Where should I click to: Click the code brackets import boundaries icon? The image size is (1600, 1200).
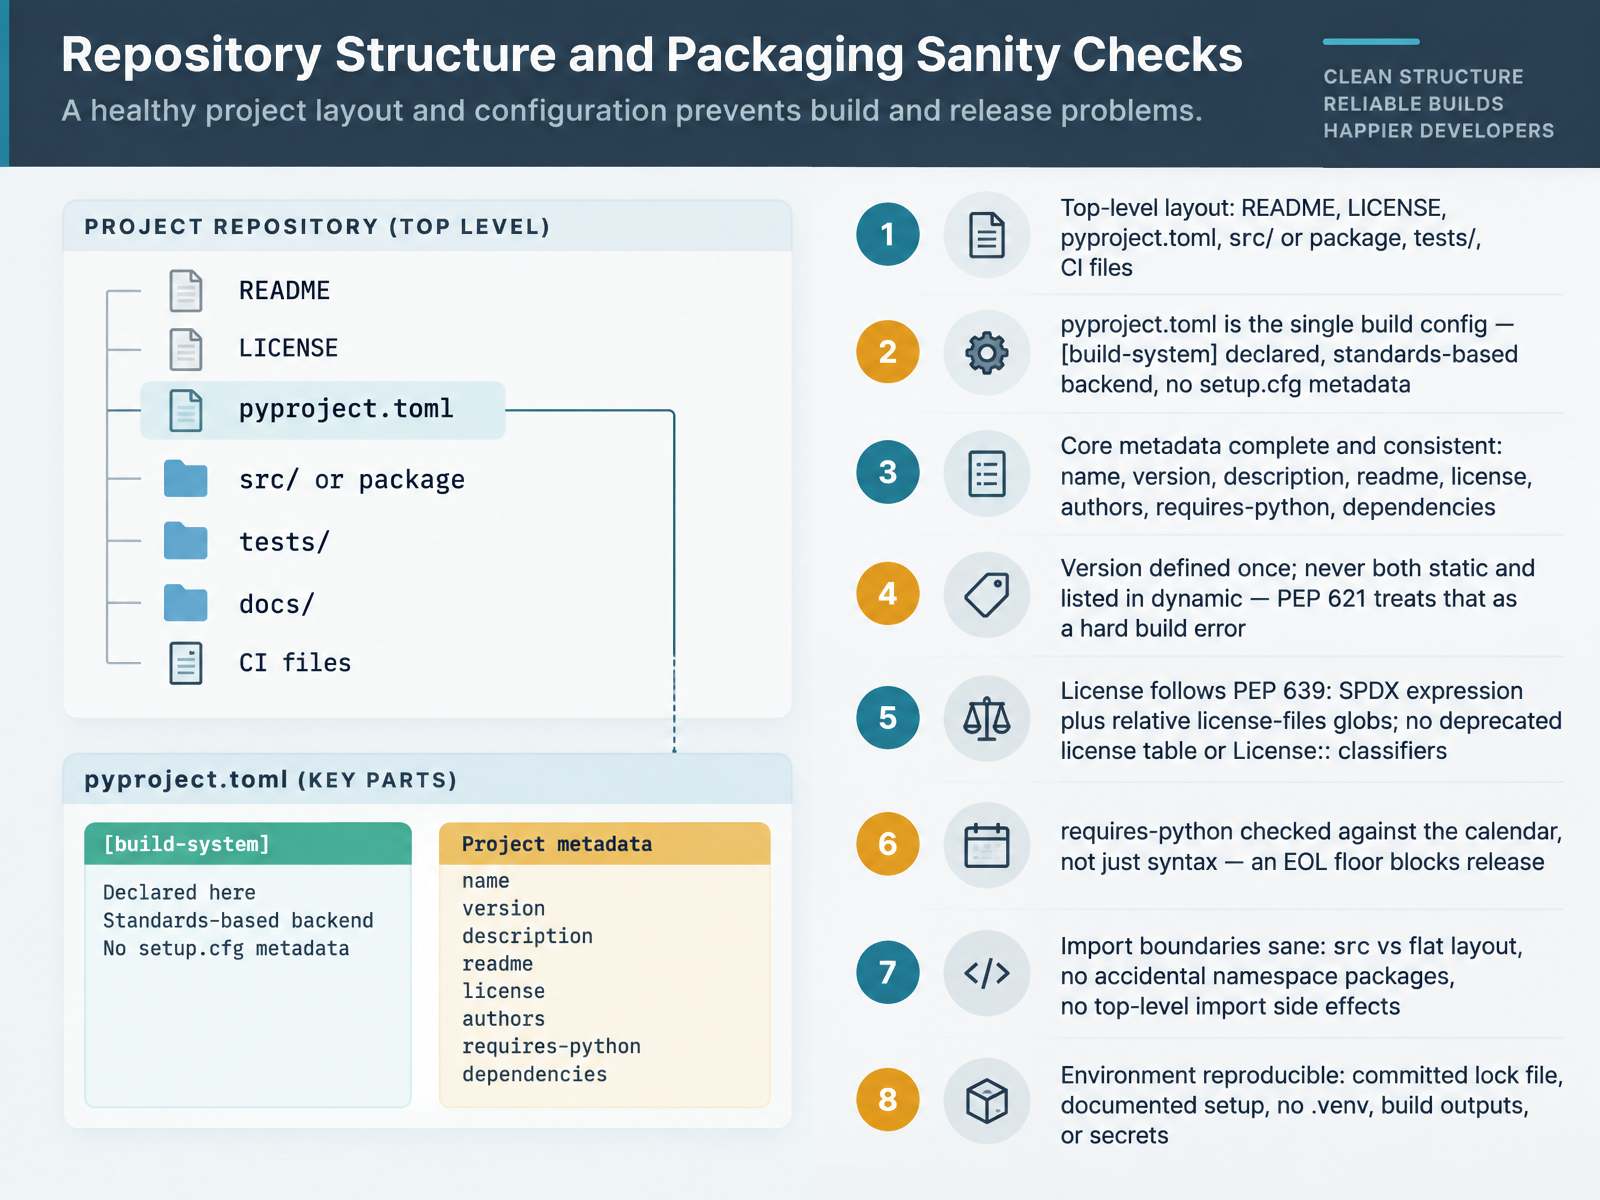point(987,973)
